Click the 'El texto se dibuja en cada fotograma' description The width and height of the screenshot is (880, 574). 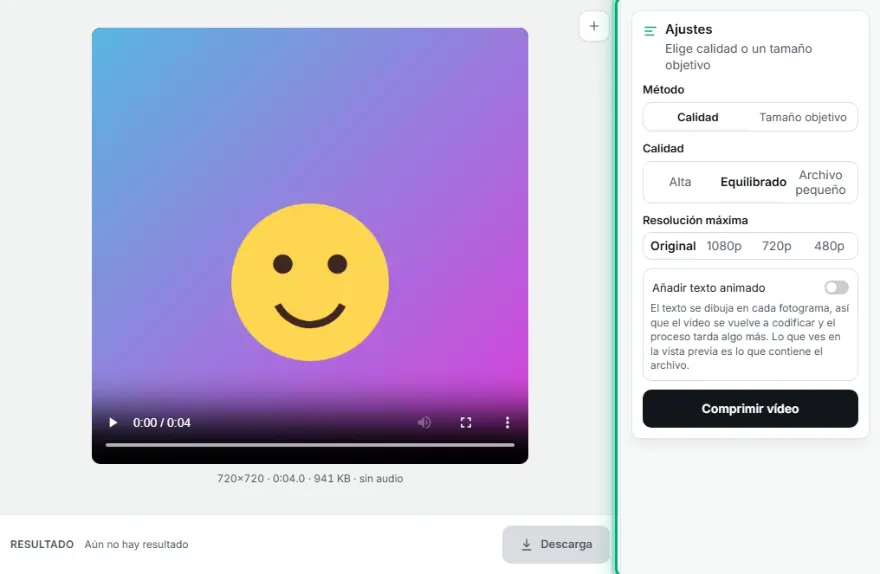[749, 337]
